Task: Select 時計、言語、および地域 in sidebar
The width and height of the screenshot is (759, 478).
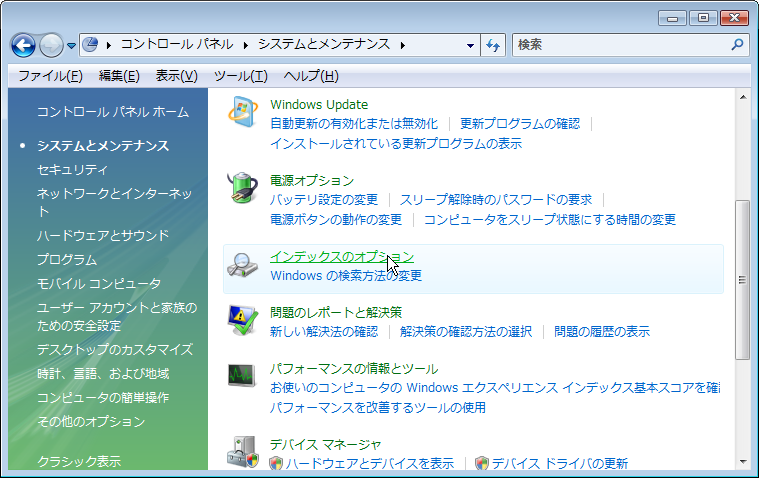Action: tap(103, 374)
